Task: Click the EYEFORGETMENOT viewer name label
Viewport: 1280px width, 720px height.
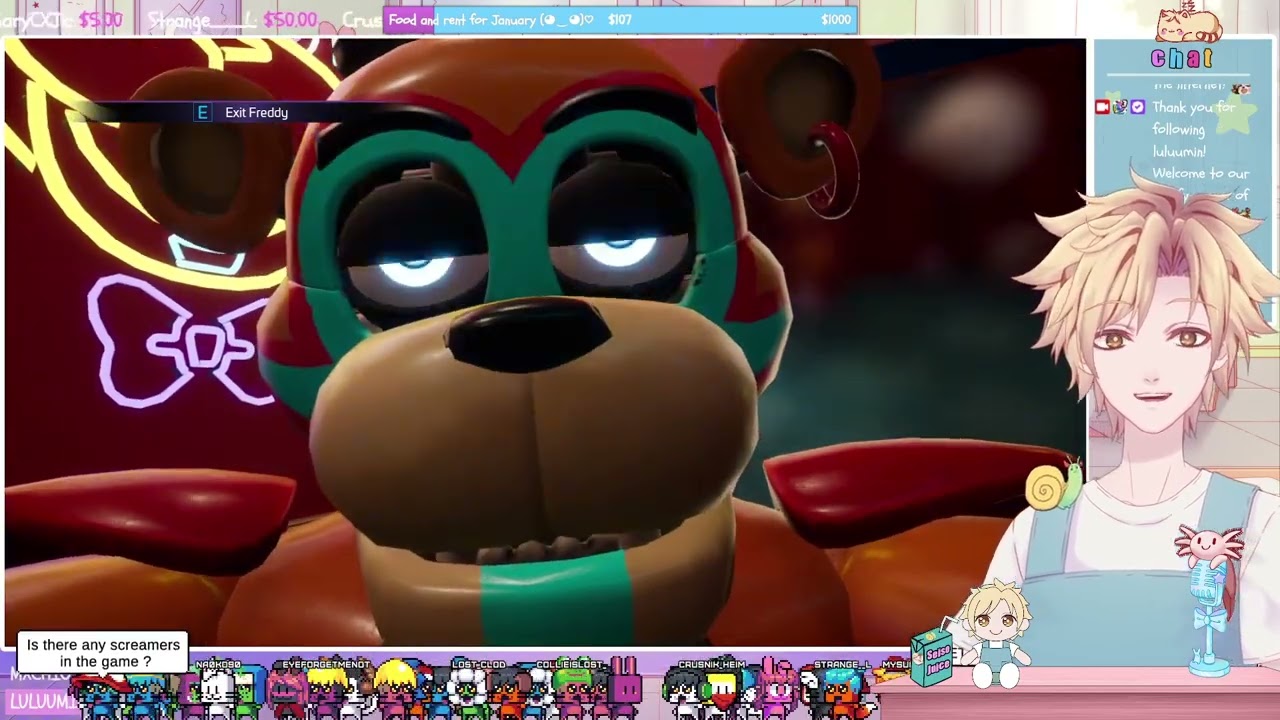Action: 326,664
